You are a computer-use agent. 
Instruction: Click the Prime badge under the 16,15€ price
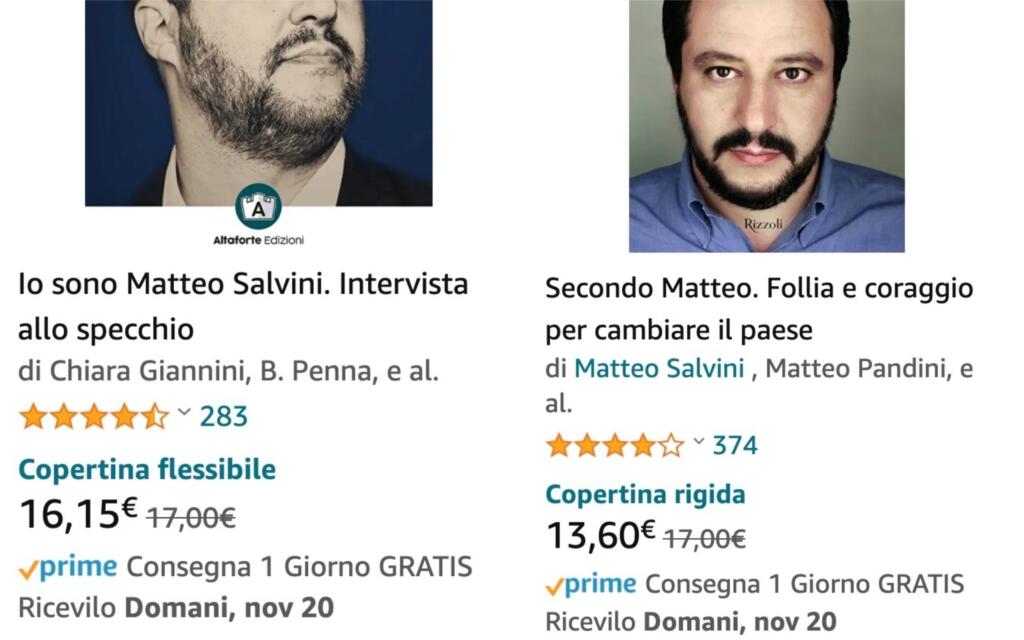coord(68,568)
